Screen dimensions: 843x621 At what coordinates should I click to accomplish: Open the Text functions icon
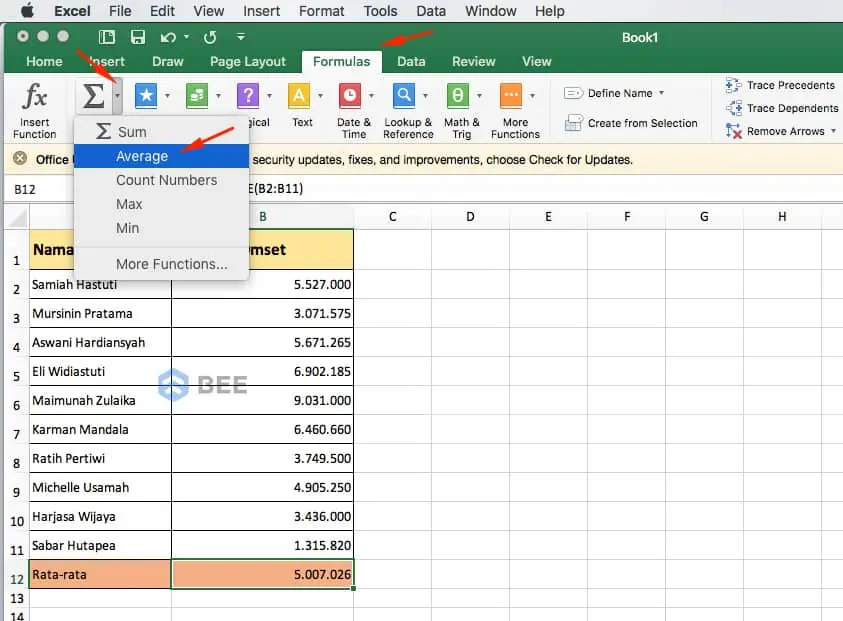299,96
